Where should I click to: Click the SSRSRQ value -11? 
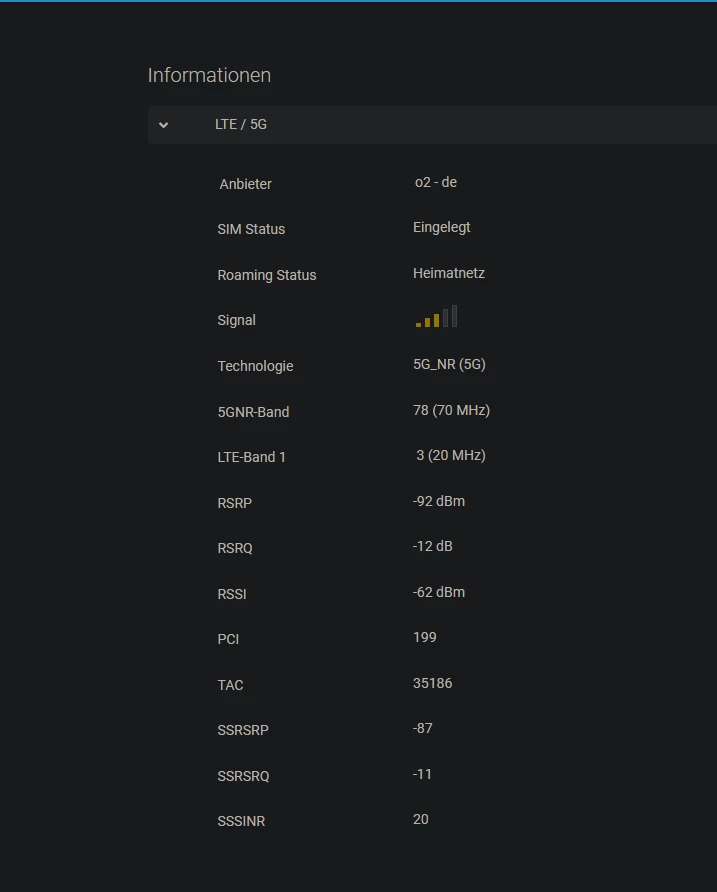click(422, 774)
